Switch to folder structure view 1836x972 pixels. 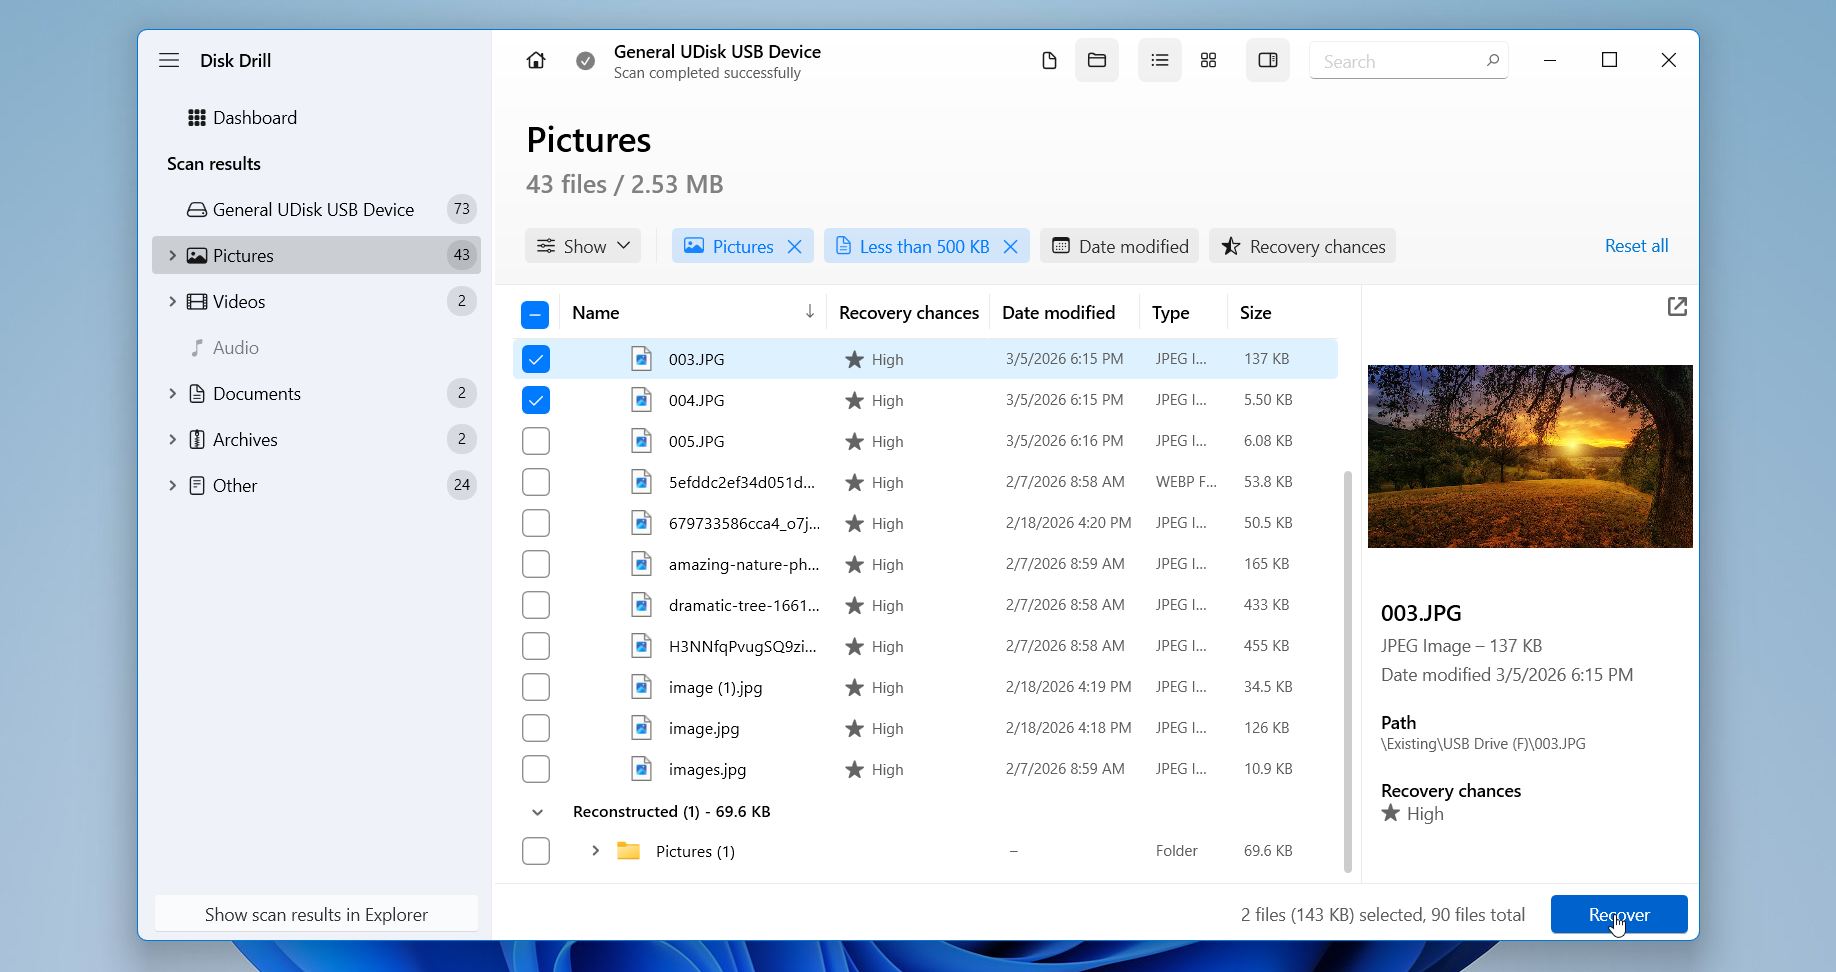[1096, 60]
